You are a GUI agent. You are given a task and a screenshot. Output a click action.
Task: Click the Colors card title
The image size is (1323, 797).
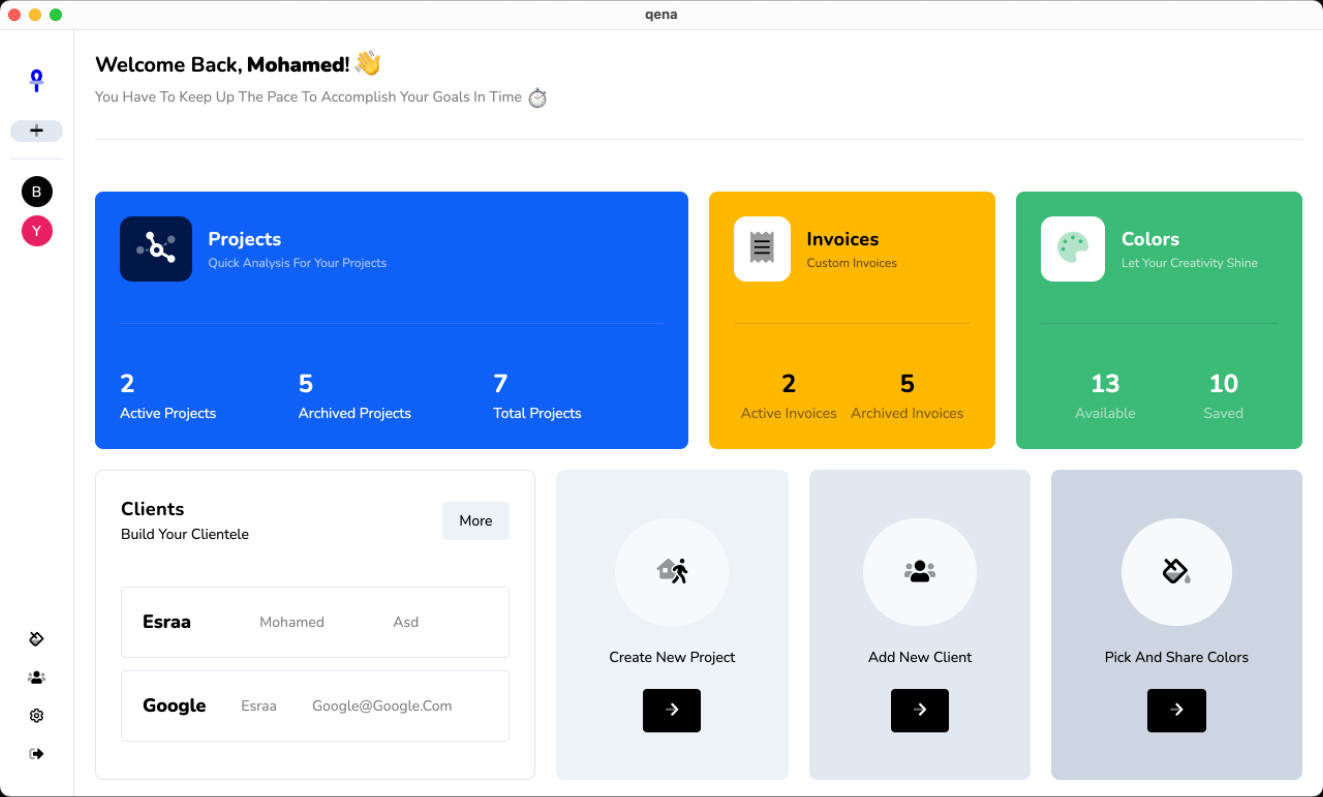[1150, 239]
